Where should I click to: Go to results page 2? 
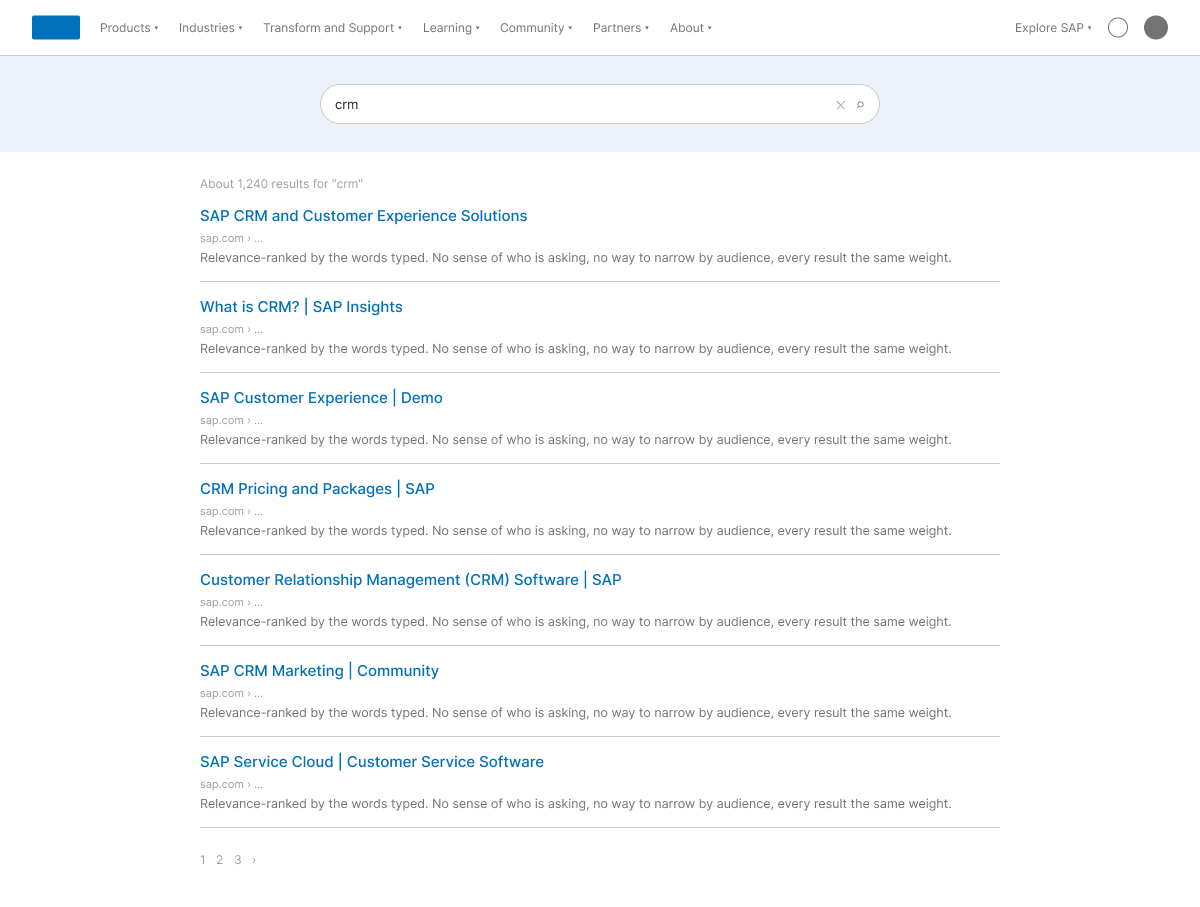pyautogui.click(x=220, y=860)
